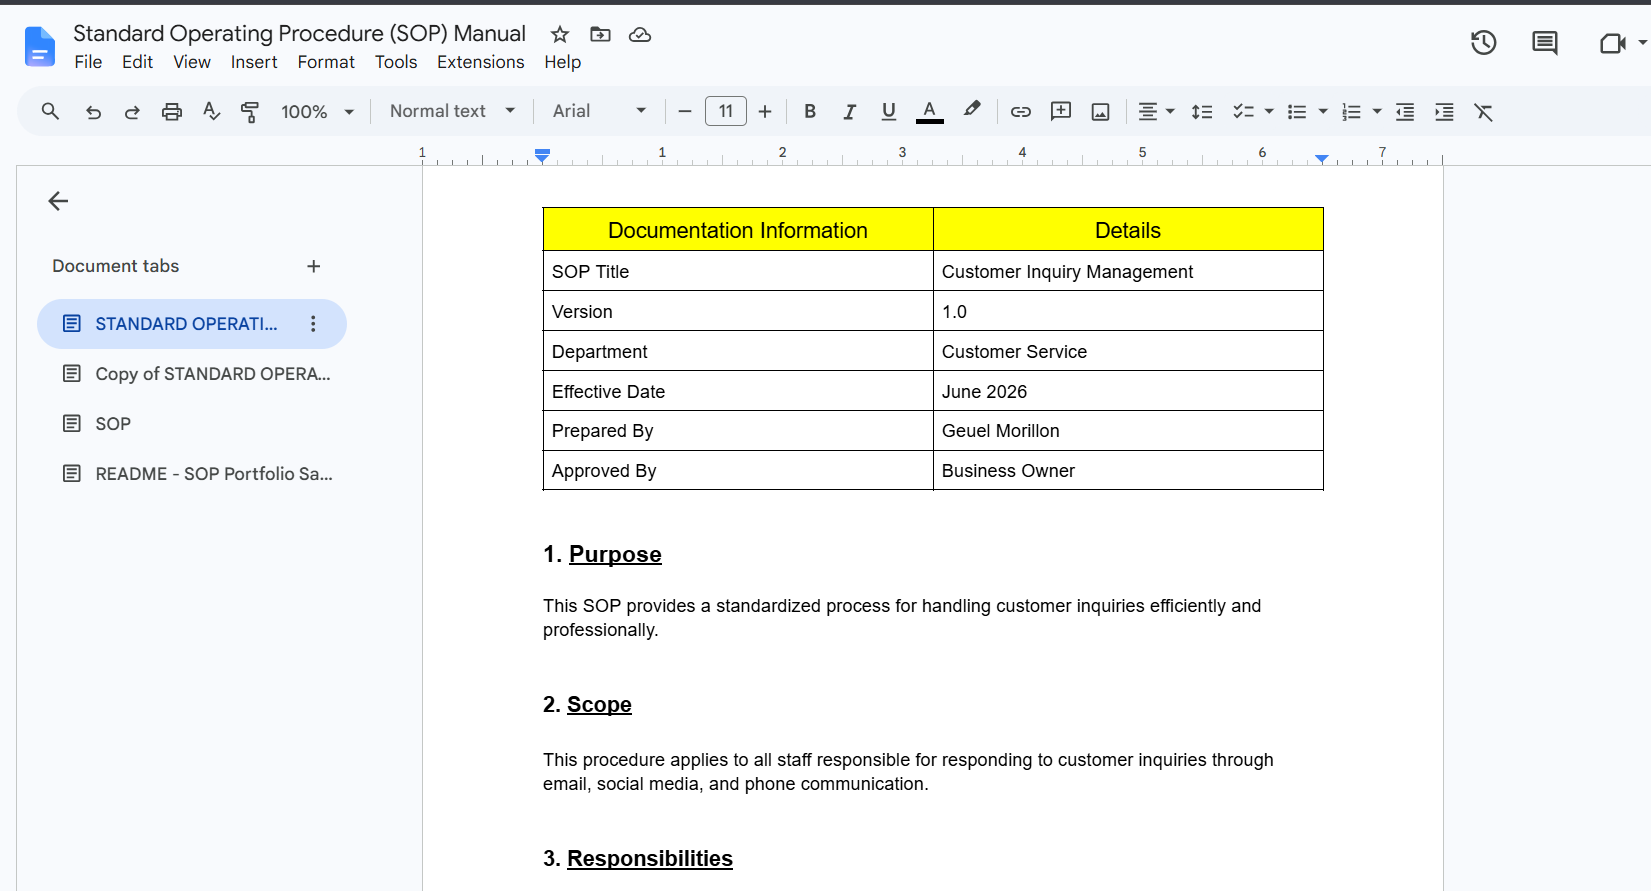1651x891 pixels.
Task: Activate the paint format tool
Action: (x=250, y=112)
